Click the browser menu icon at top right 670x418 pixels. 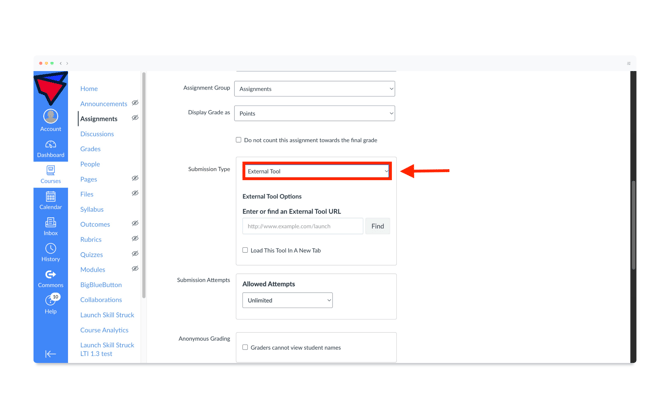click(629, 63)
